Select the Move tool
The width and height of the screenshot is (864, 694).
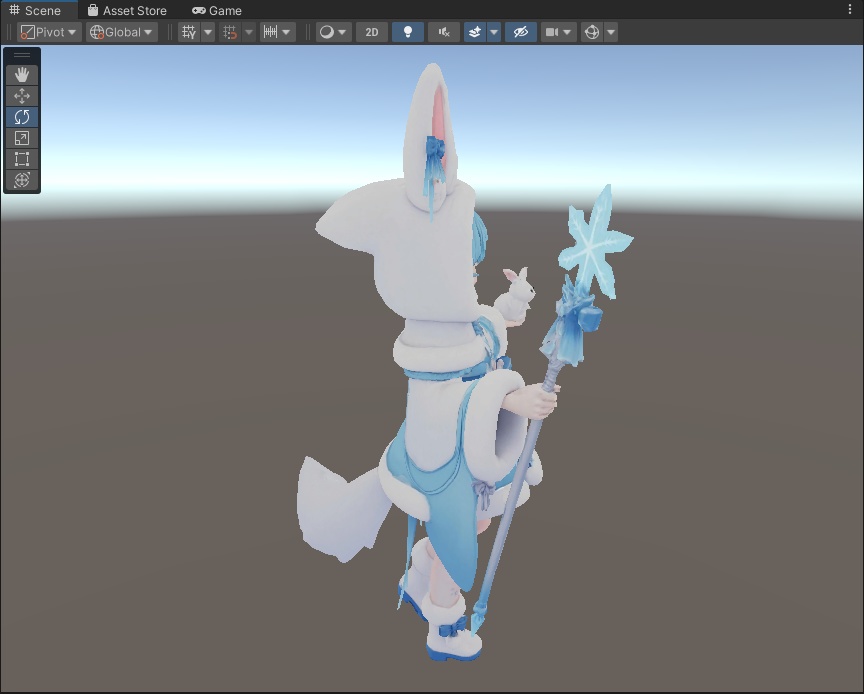pyautogui.click(x=22, y=94)
